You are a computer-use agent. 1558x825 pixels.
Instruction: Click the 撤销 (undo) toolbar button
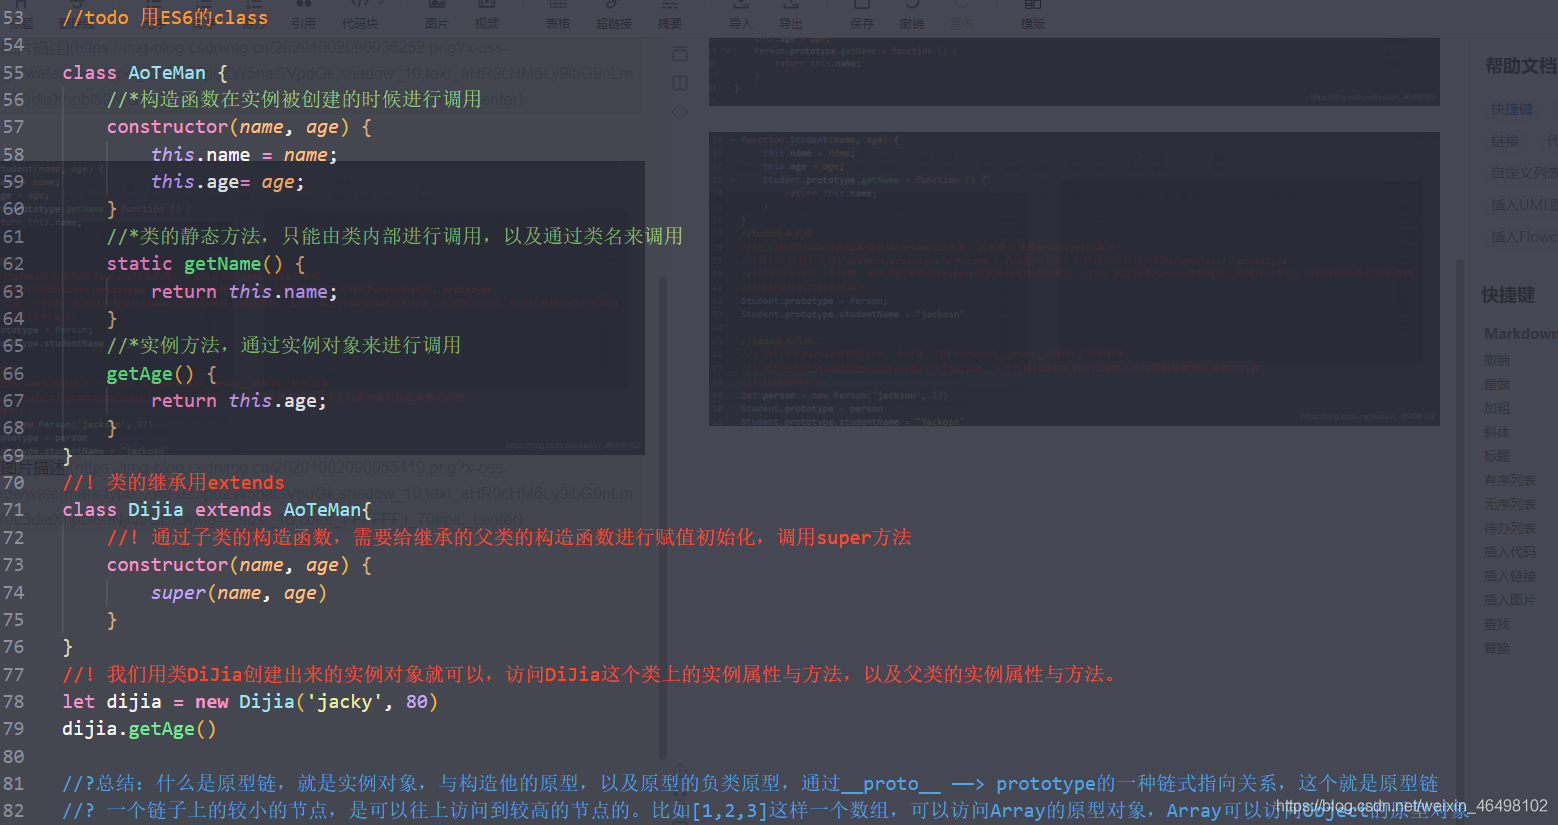(x=912, y=14)
